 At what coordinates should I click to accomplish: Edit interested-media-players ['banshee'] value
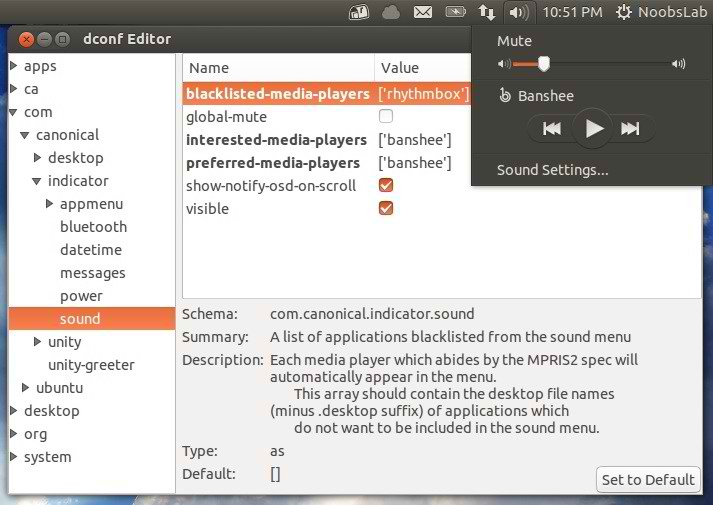tap(415, 140)
